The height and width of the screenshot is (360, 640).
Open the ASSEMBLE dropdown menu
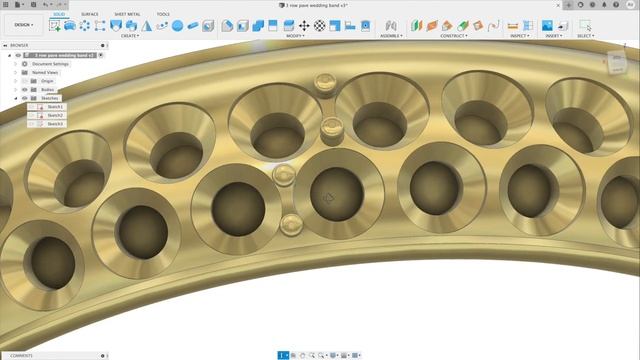pos(391,36)
